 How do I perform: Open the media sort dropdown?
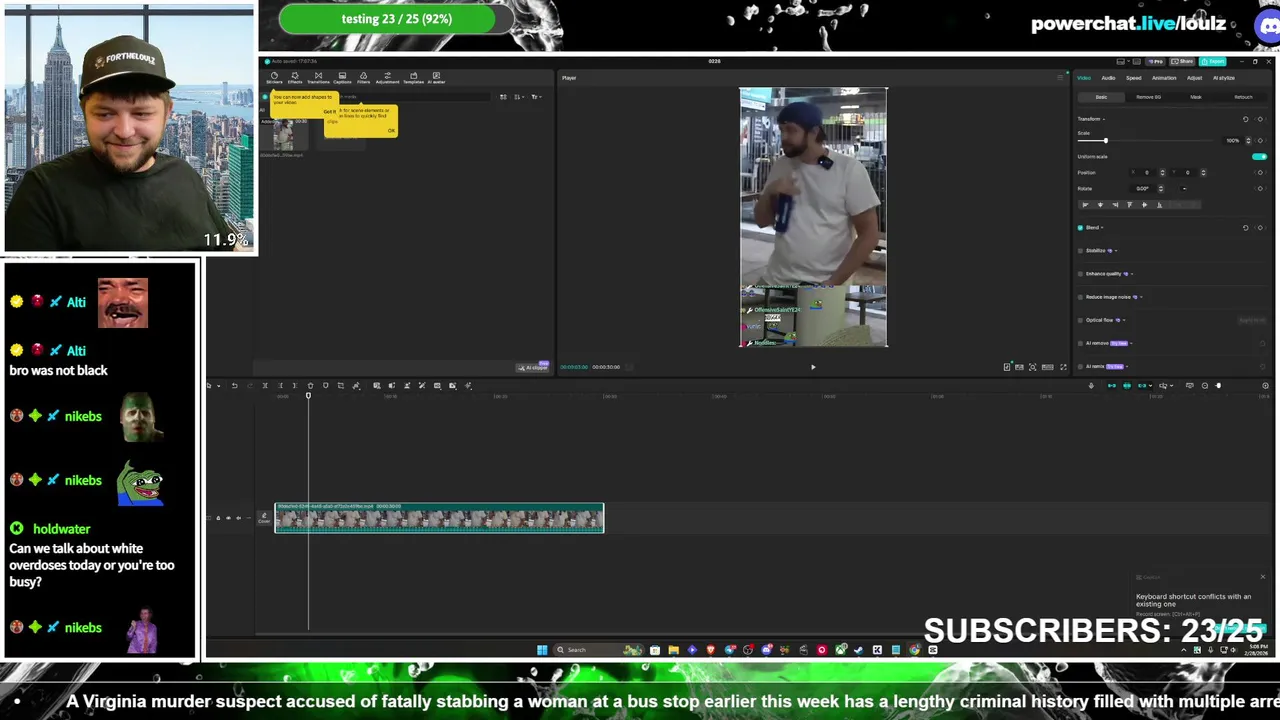click(518, 97)
